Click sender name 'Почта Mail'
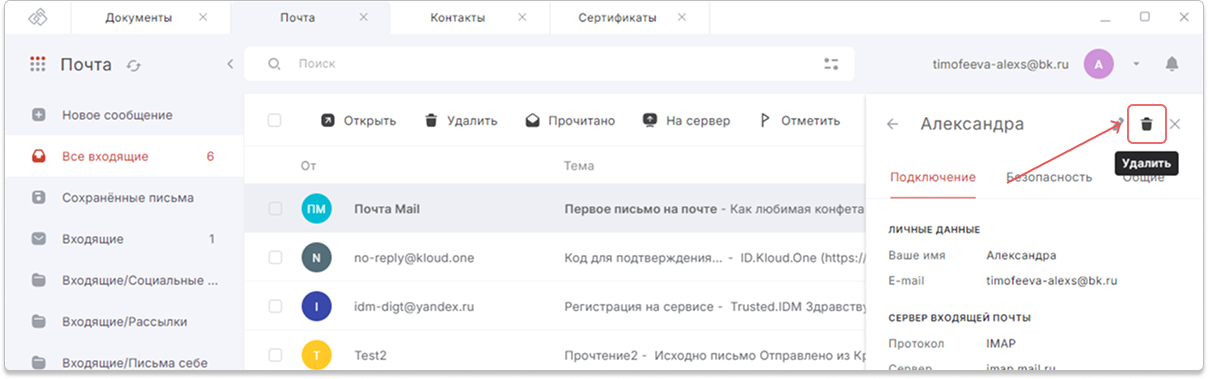 [x=387, y=209]
